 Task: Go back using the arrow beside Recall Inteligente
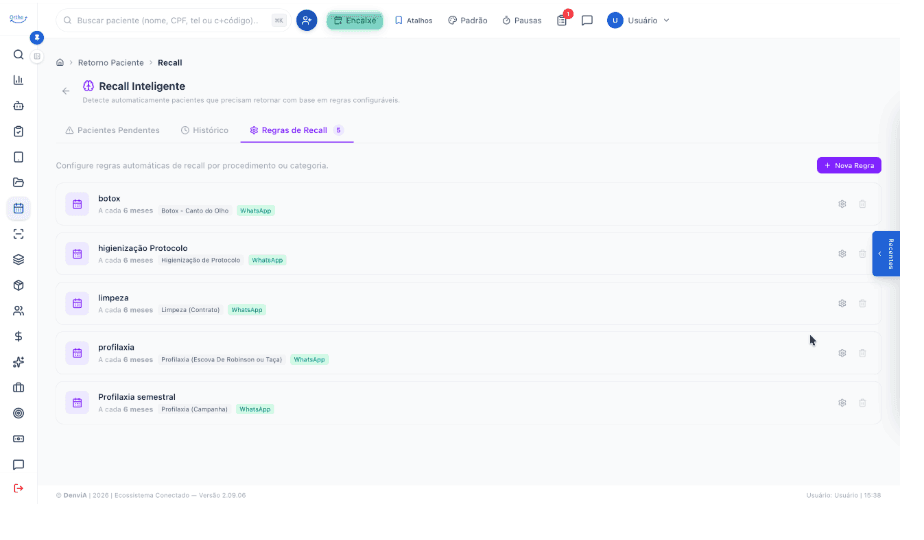[65, 91]
